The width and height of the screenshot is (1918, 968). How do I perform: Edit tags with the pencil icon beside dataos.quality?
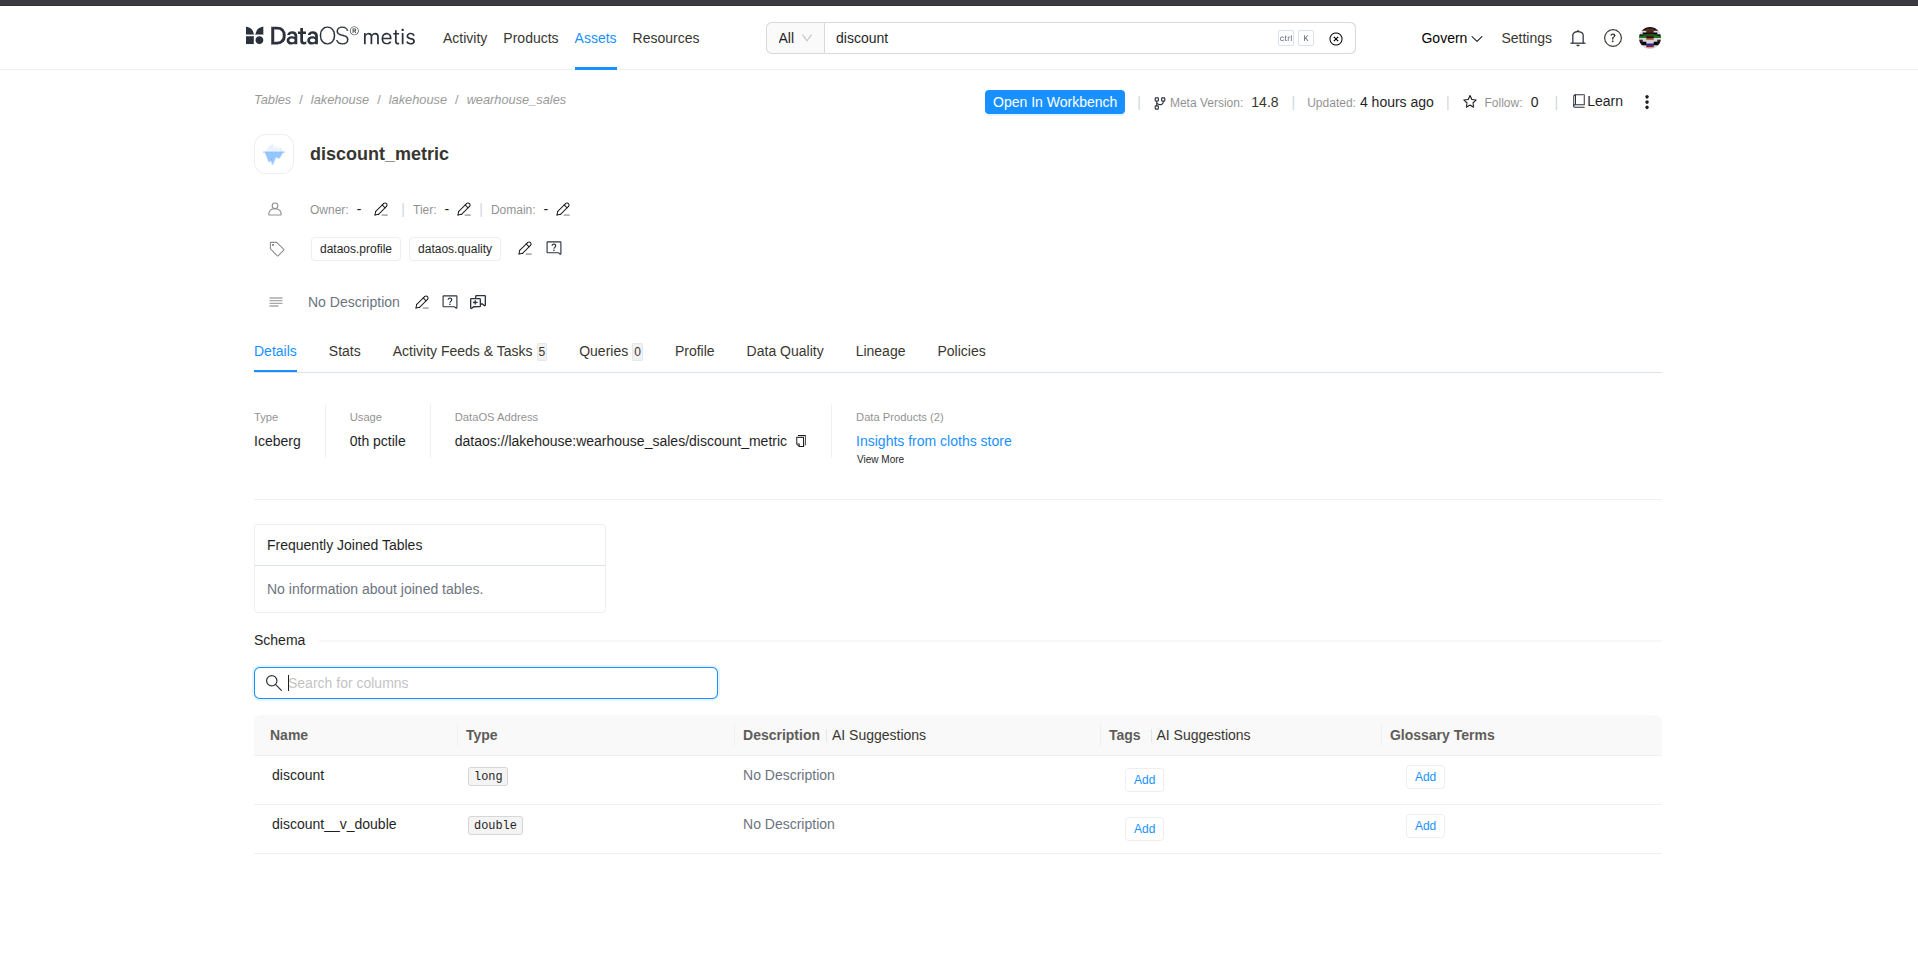pos(525,248)
